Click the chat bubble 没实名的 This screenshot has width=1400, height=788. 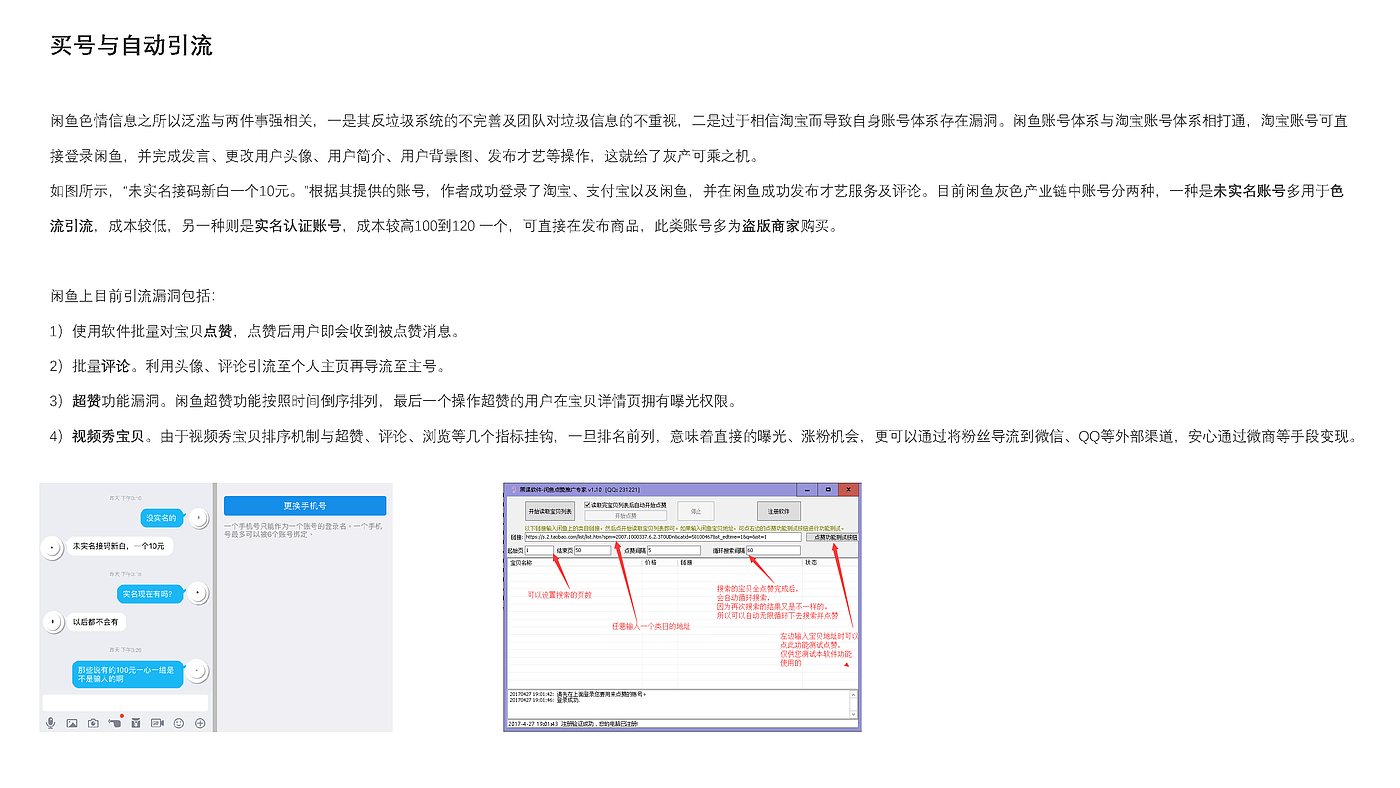tap(161, 517)
